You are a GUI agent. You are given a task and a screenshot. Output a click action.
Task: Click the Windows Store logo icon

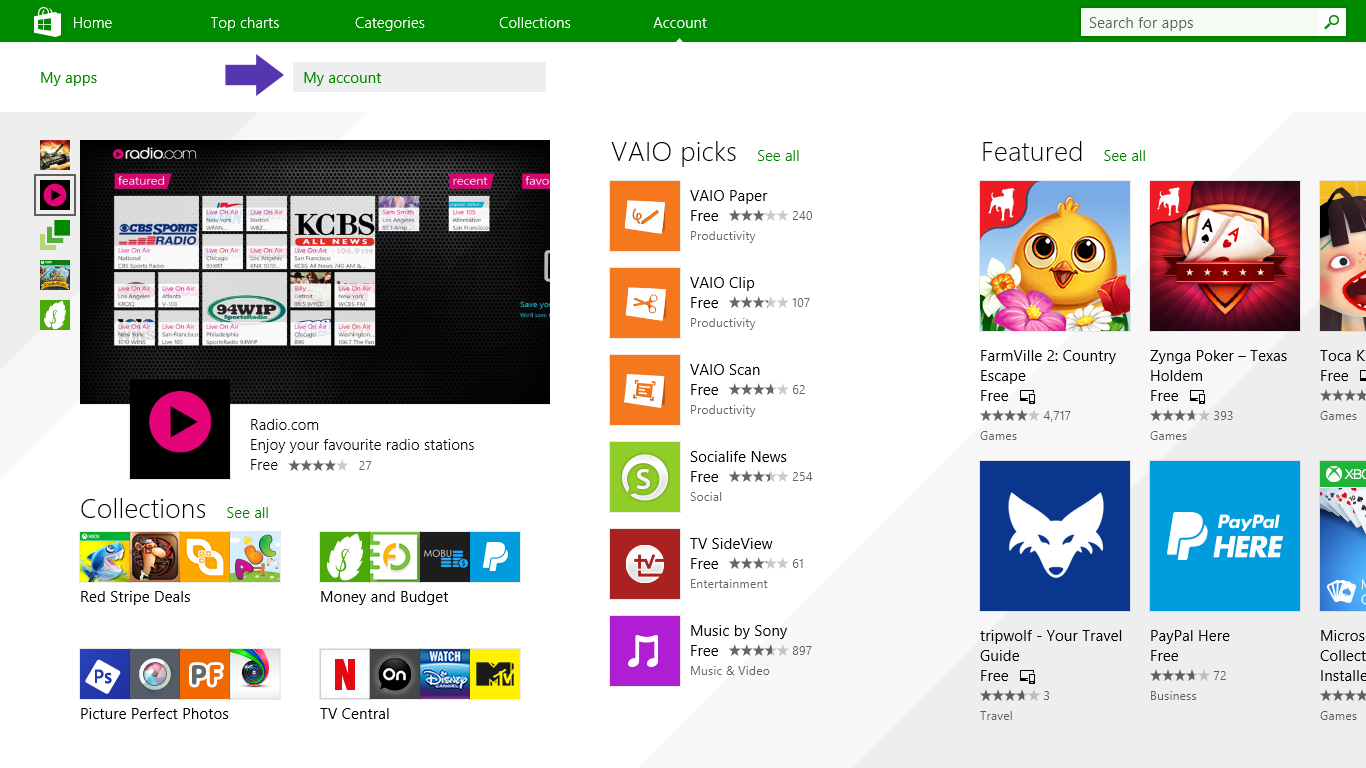[x=46, y=21]
